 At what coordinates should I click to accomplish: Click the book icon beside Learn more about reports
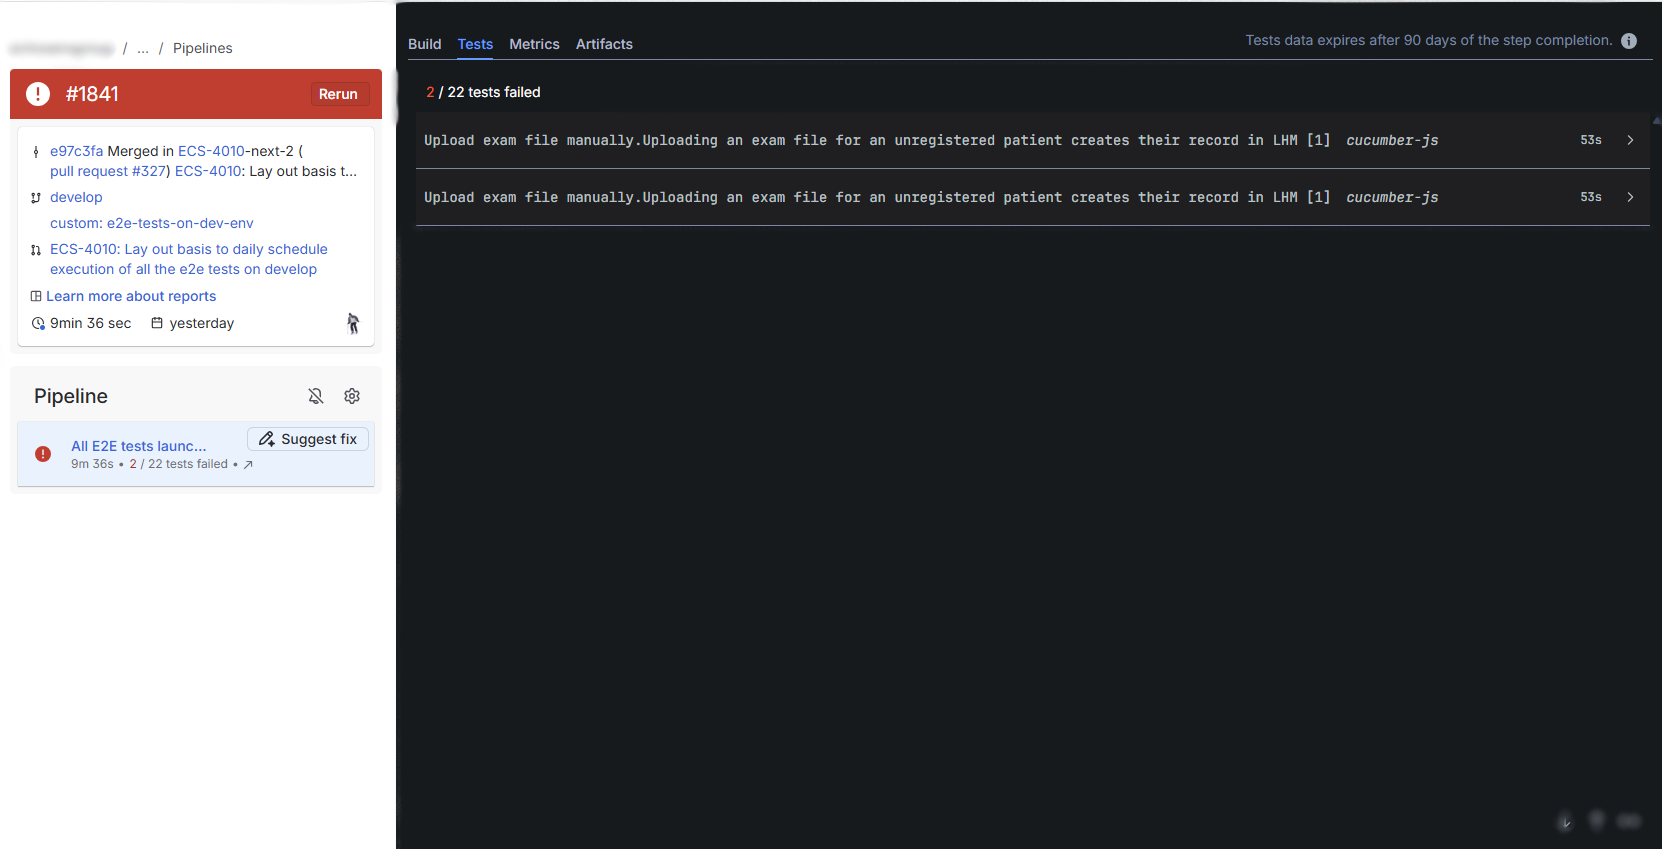pos(36,296)
